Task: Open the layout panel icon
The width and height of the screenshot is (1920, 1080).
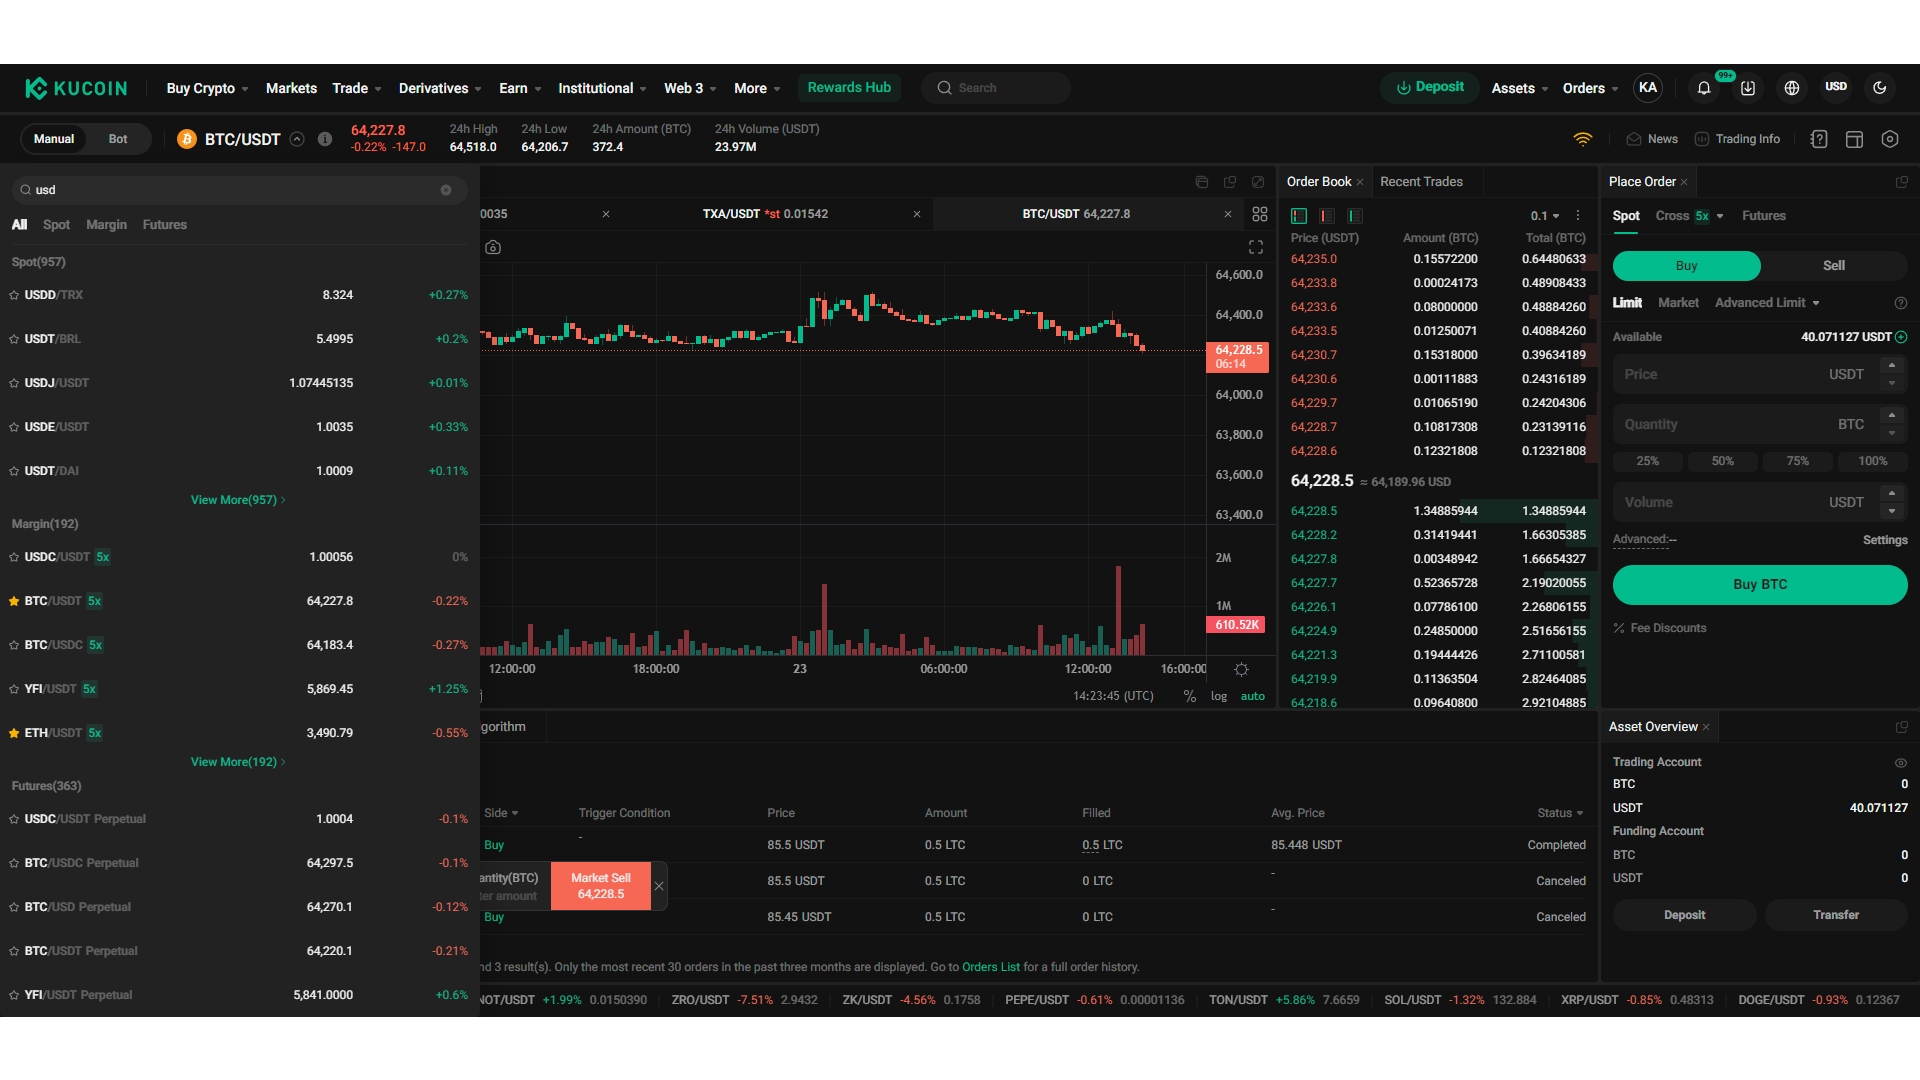Action: click(x=1854, y=139)
